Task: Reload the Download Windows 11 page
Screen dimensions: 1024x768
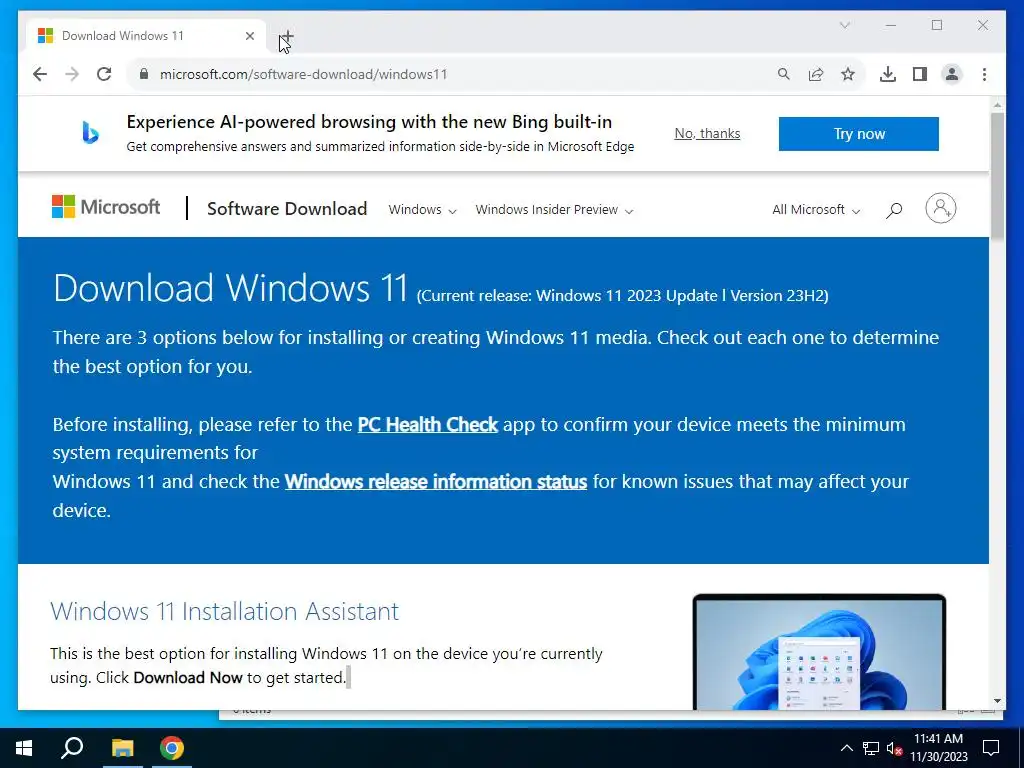Action: [x=104, y=74]
